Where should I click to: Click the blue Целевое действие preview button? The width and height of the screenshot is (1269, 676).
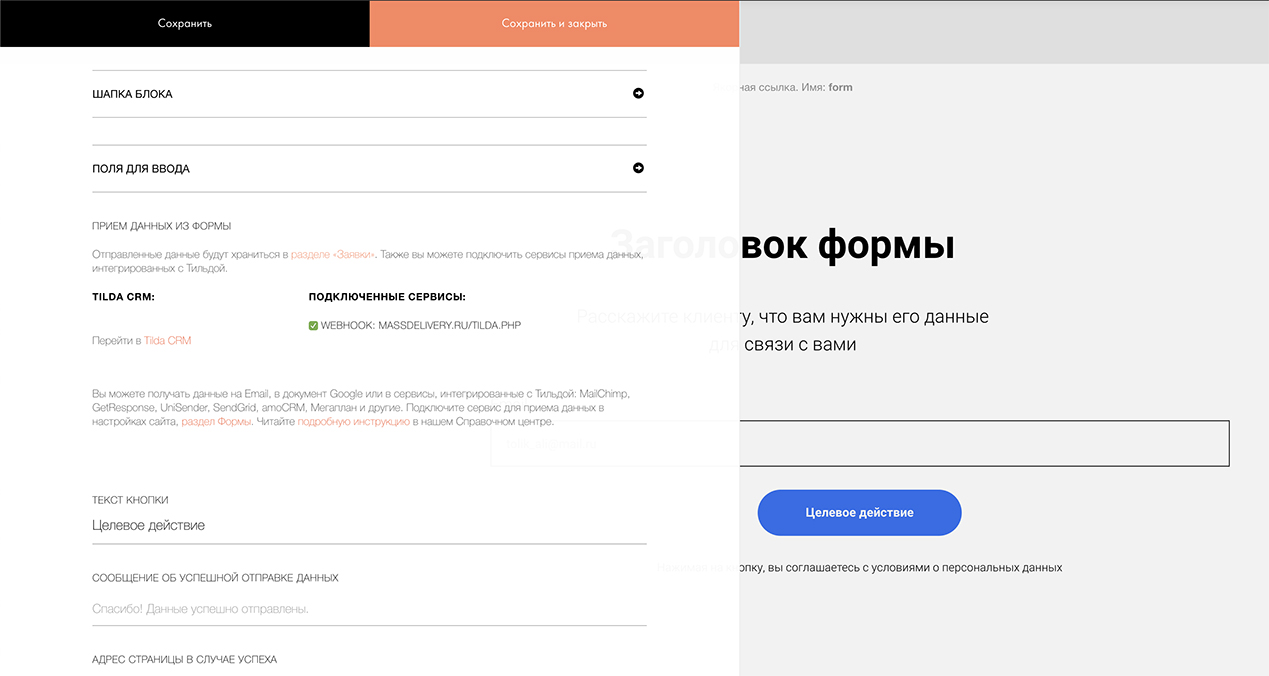[859, 513]
